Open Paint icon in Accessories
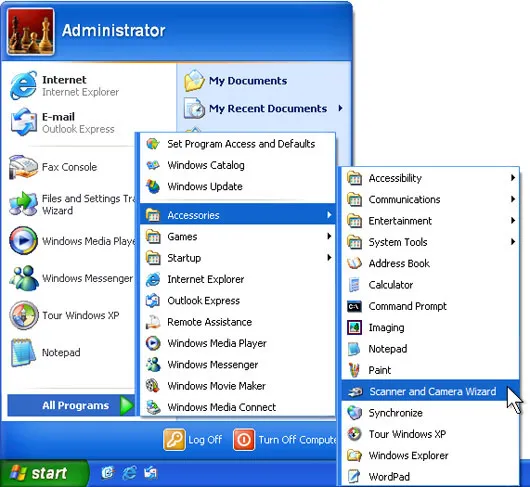Viewport: 530px width, 487px height. coord(354,370)
